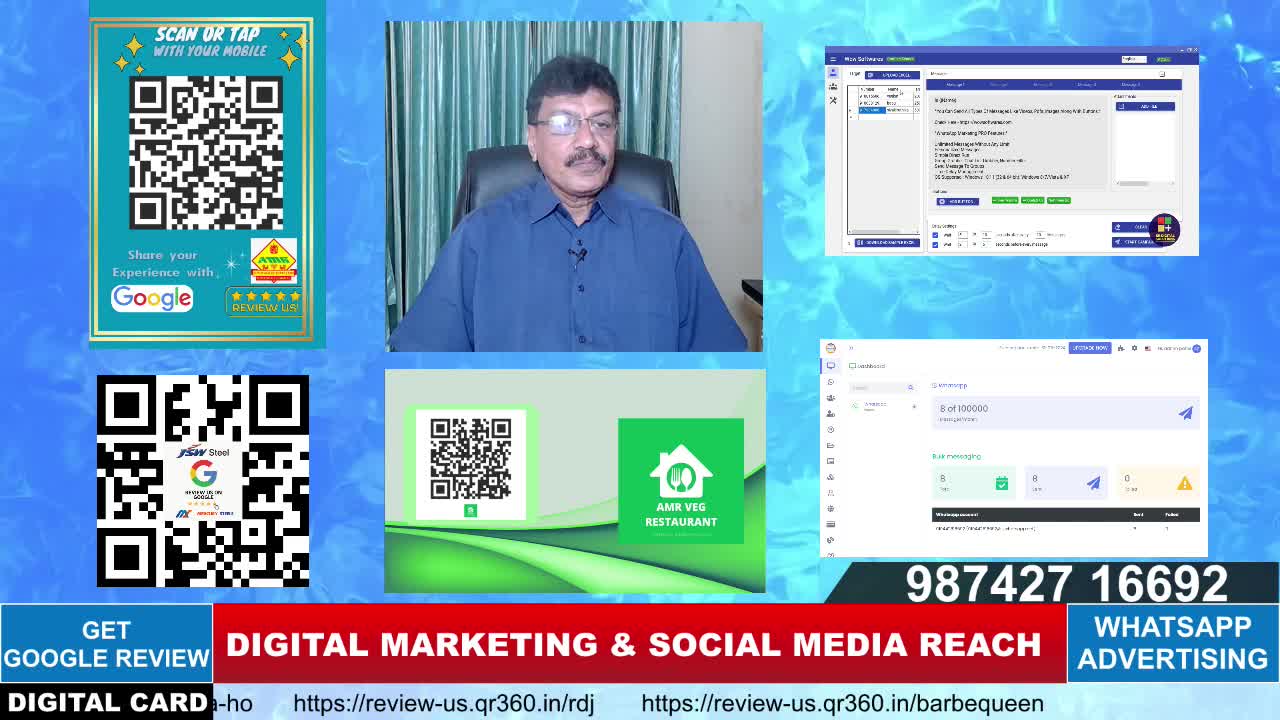Click the second green variable button

tap(1032, 200)
